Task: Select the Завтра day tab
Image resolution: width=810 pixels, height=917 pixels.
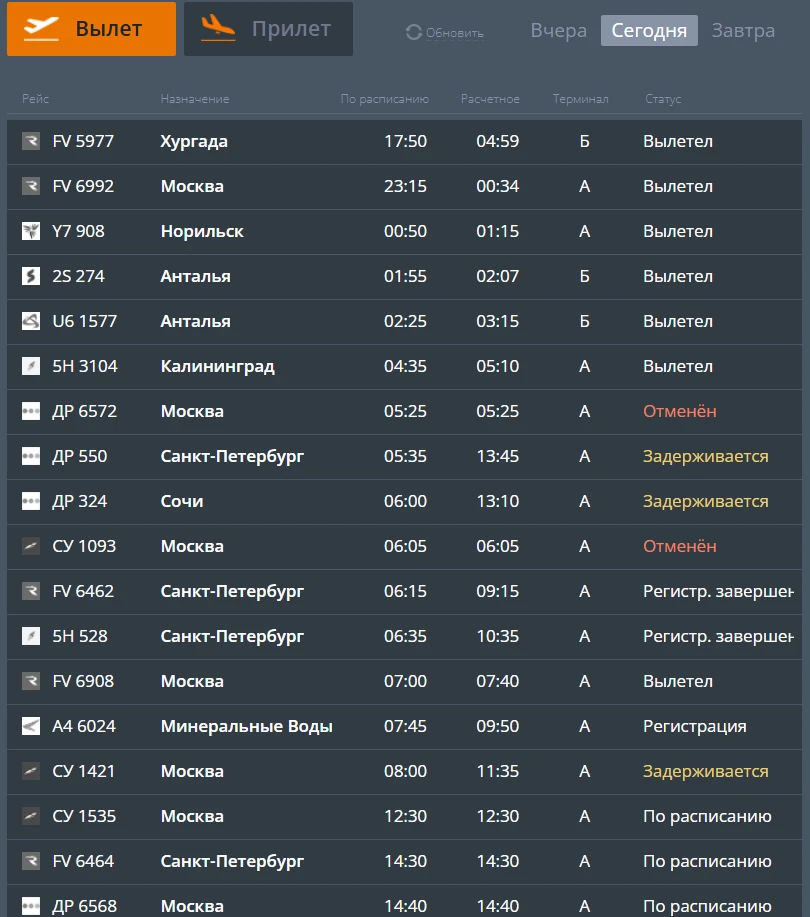Action: [743, 30]
